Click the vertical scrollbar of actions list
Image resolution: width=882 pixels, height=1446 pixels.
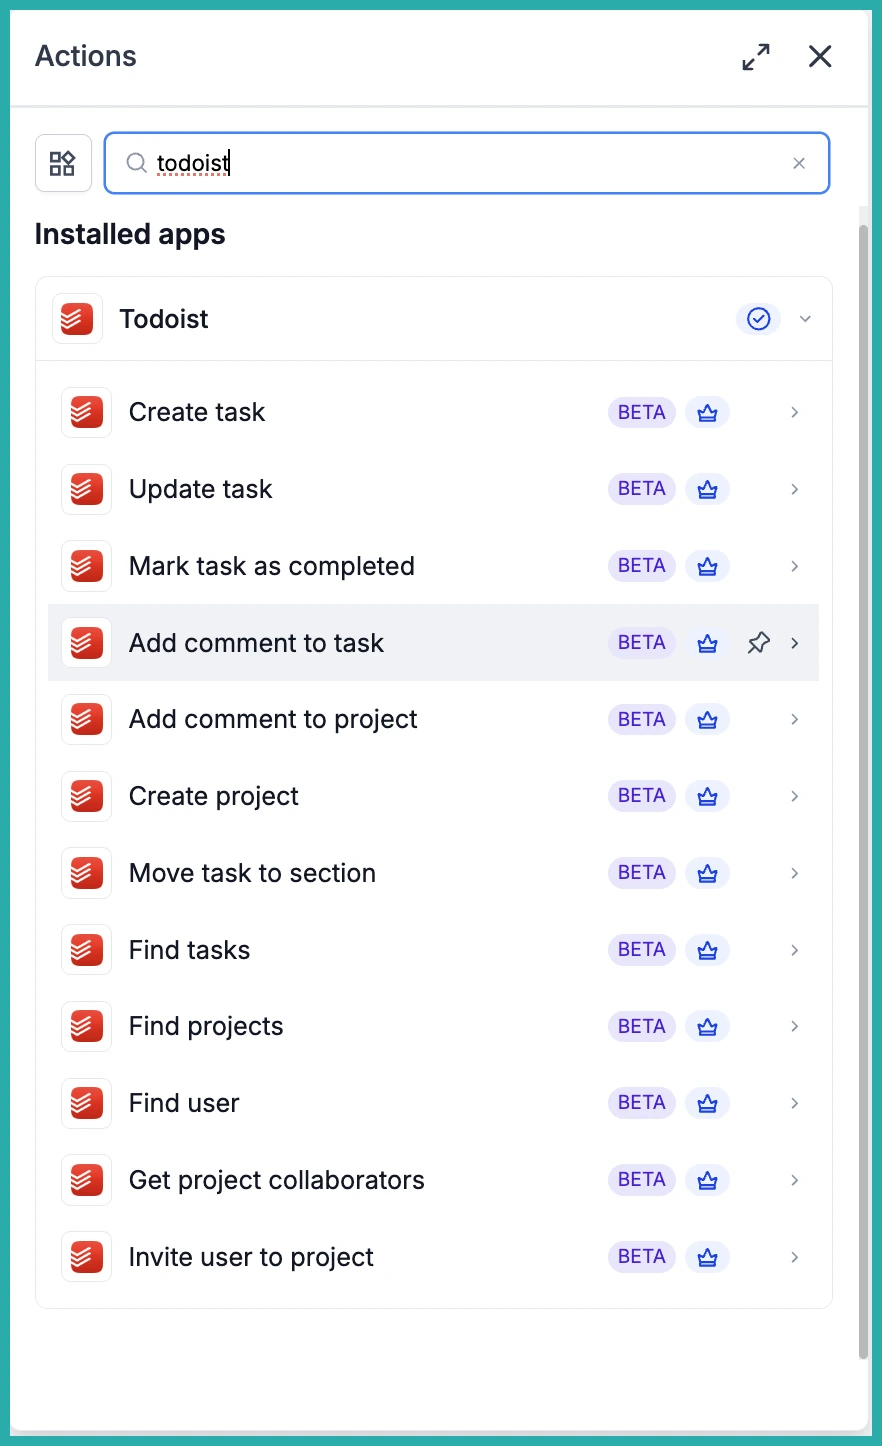pos(864,792)
